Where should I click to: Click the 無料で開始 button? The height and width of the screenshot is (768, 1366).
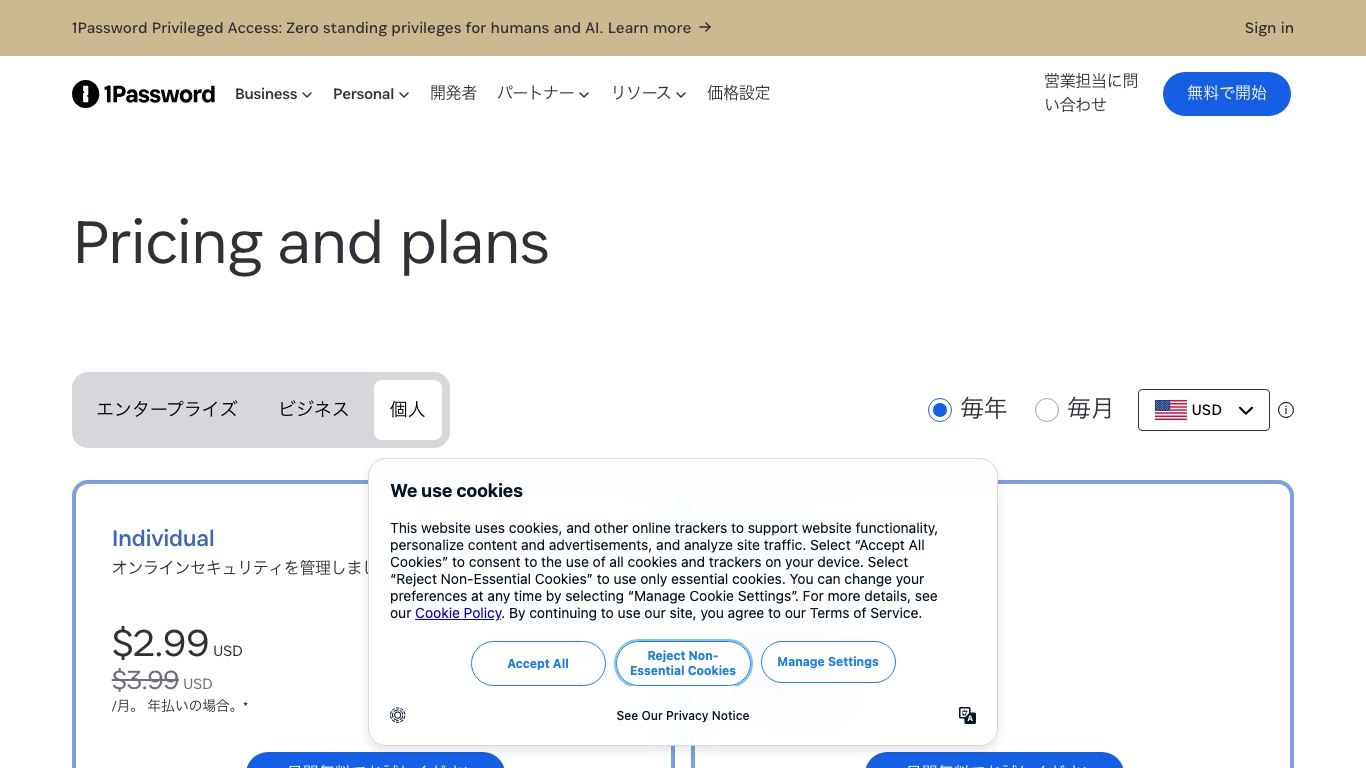coord(1227,93)
